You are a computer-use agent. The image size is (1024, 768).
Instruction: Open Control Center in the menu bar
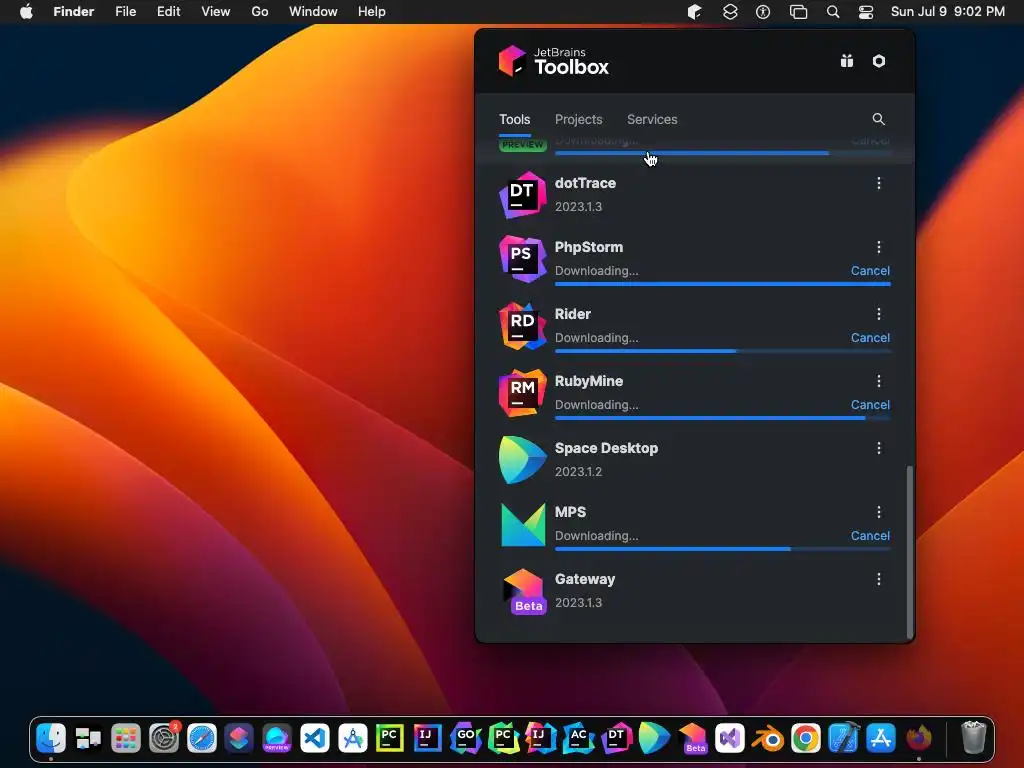[866, 12]
